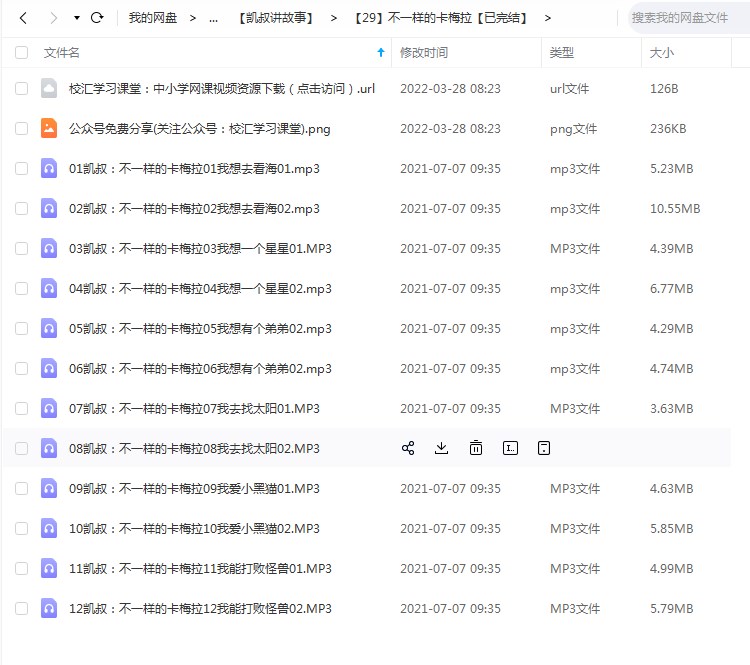750x665 pixels.
Task: Select checkbox for 校汇学习课堂 .url file
Action: (x=22, y=89)
